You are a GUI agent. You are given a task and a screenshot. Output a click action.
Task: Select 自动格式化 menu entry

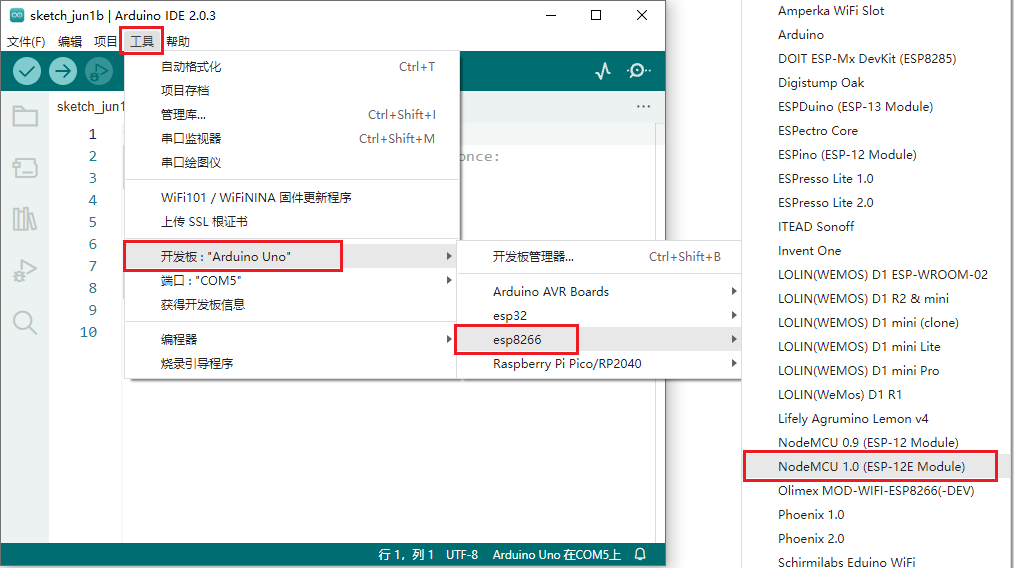click(292, 67)
